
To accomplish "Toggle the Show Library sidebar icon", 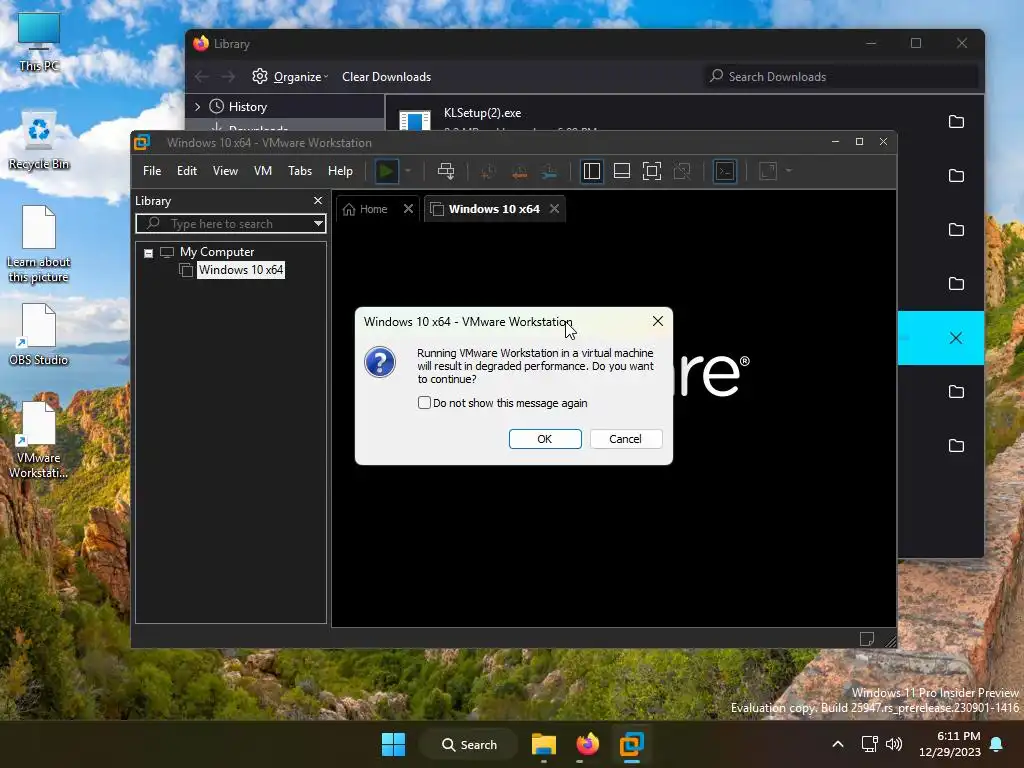I will coord(592,171).
